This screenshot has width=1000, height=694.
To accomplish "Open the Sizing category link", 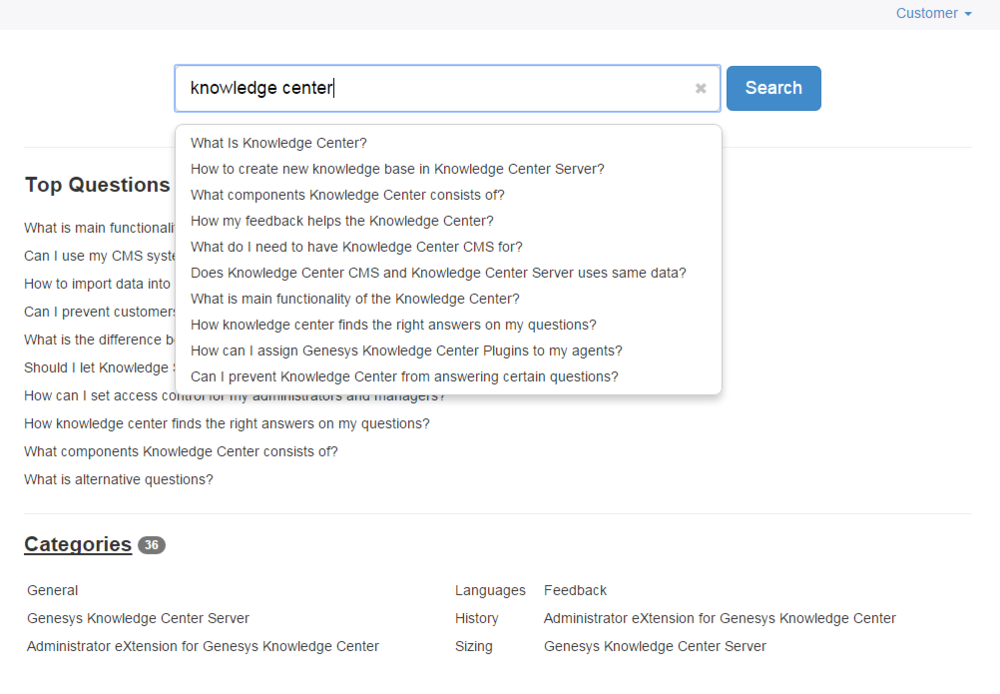I will pyautogui.click(x=473, y=647).
